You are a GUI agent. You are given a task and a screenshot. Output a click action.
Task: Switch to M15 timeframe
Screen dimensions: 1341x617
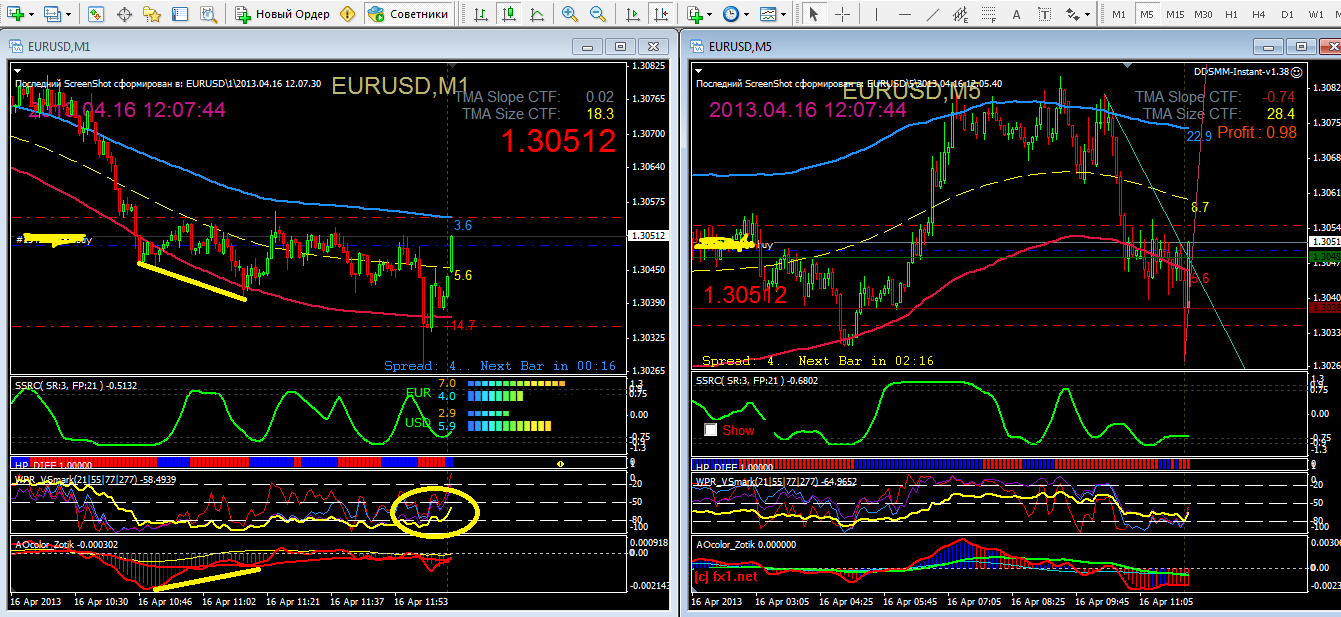coord(1175,14)
